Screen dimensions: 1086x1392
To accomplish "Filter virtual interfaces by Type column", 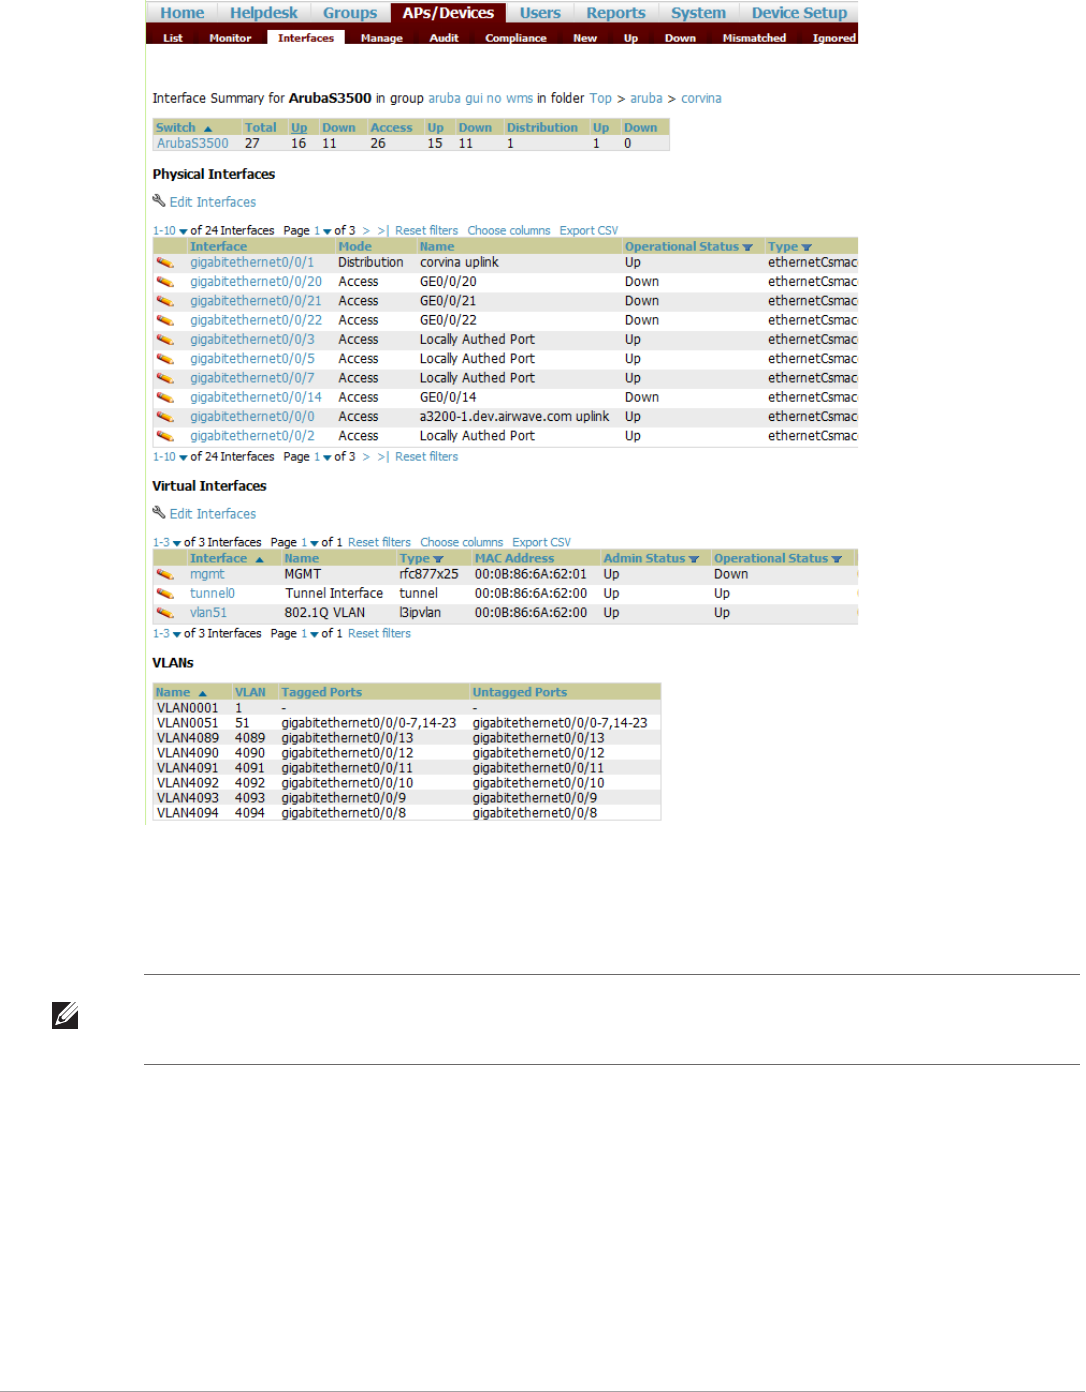I will [x=438, y=559].
